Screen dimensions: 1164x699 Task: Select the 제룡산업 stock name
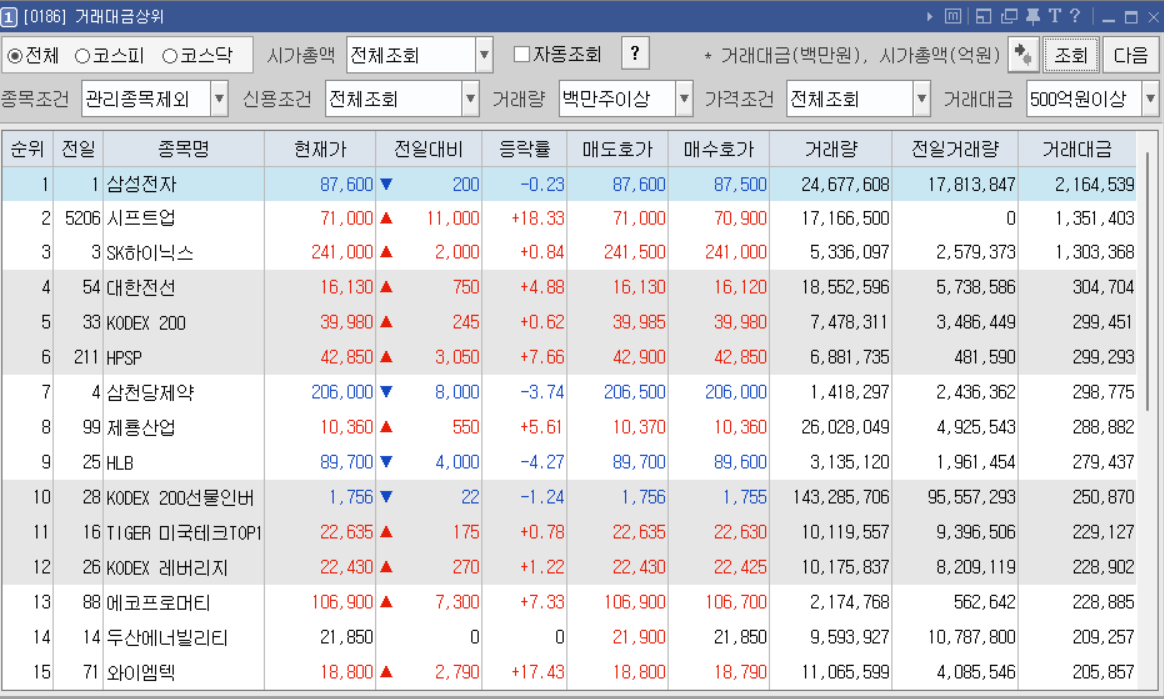[141, 427]
